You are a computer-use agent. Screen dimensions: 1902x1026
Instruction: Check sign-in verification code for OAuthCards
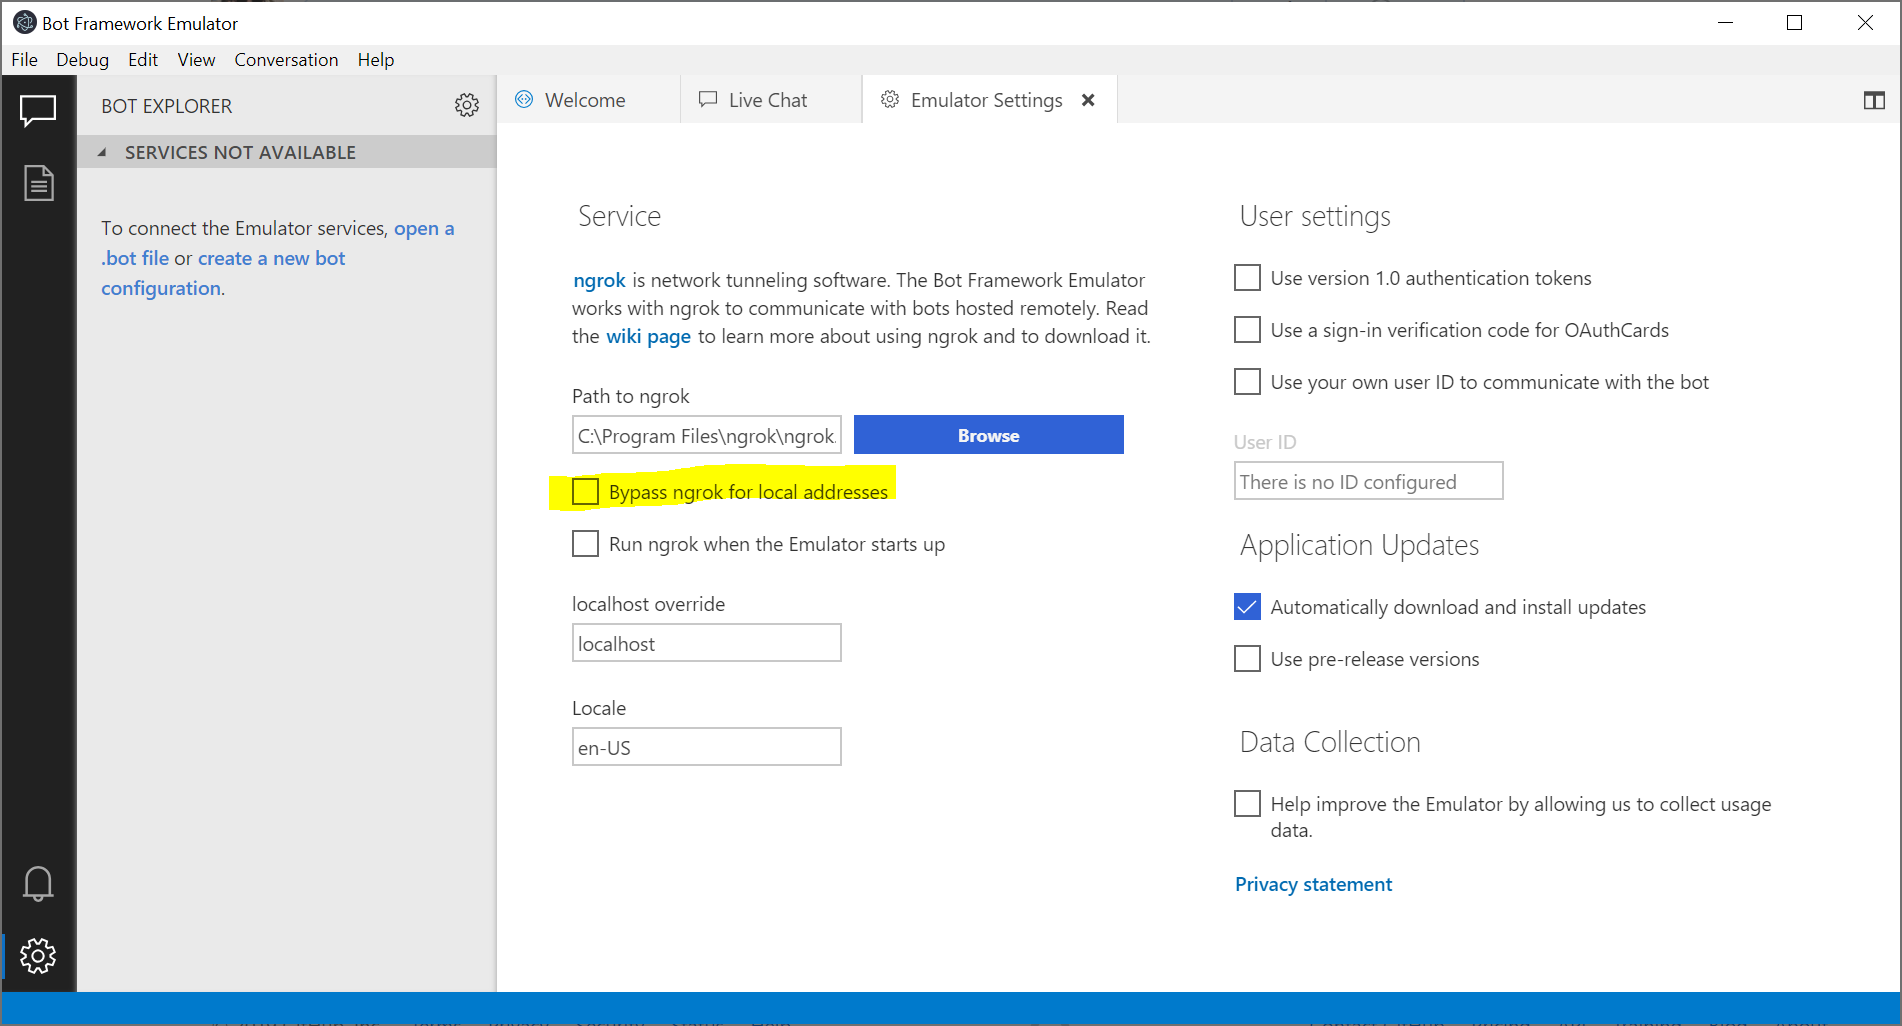click(1247, 330)
